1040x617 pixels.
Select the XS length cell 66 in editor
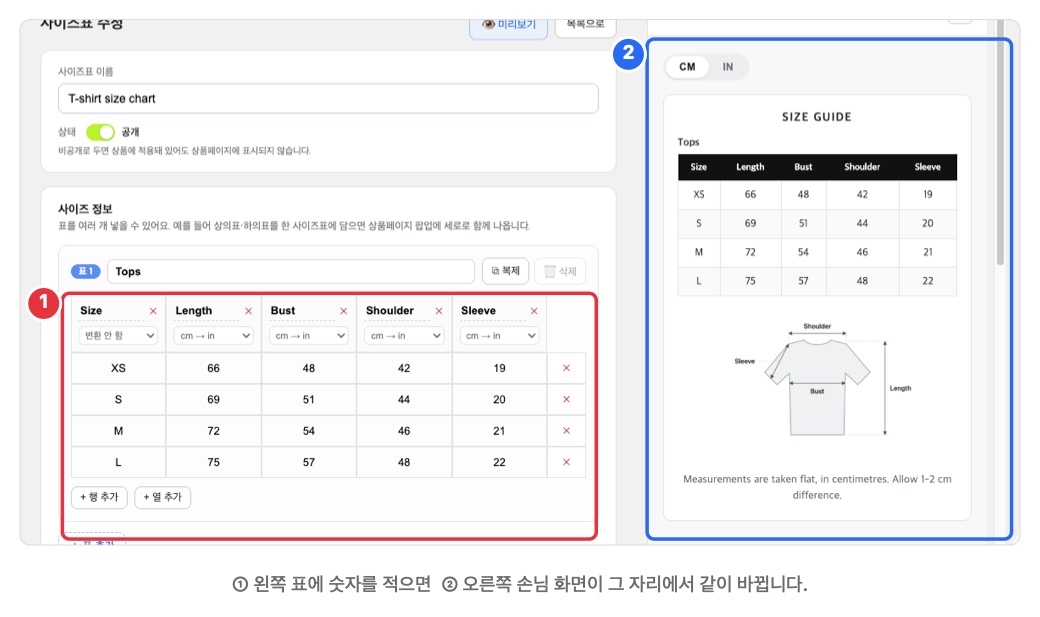214,368
